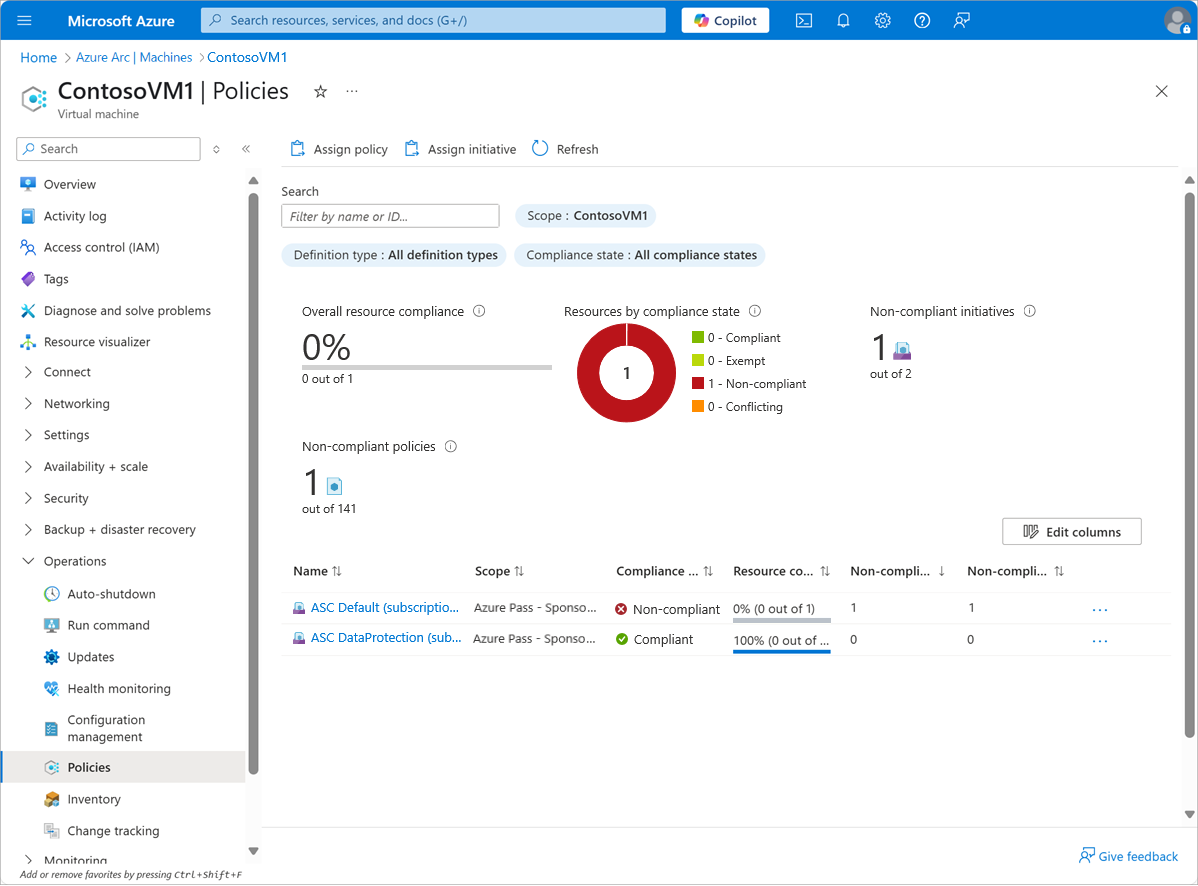Click the non-compliant policies icon next to 1

point(335,486)
